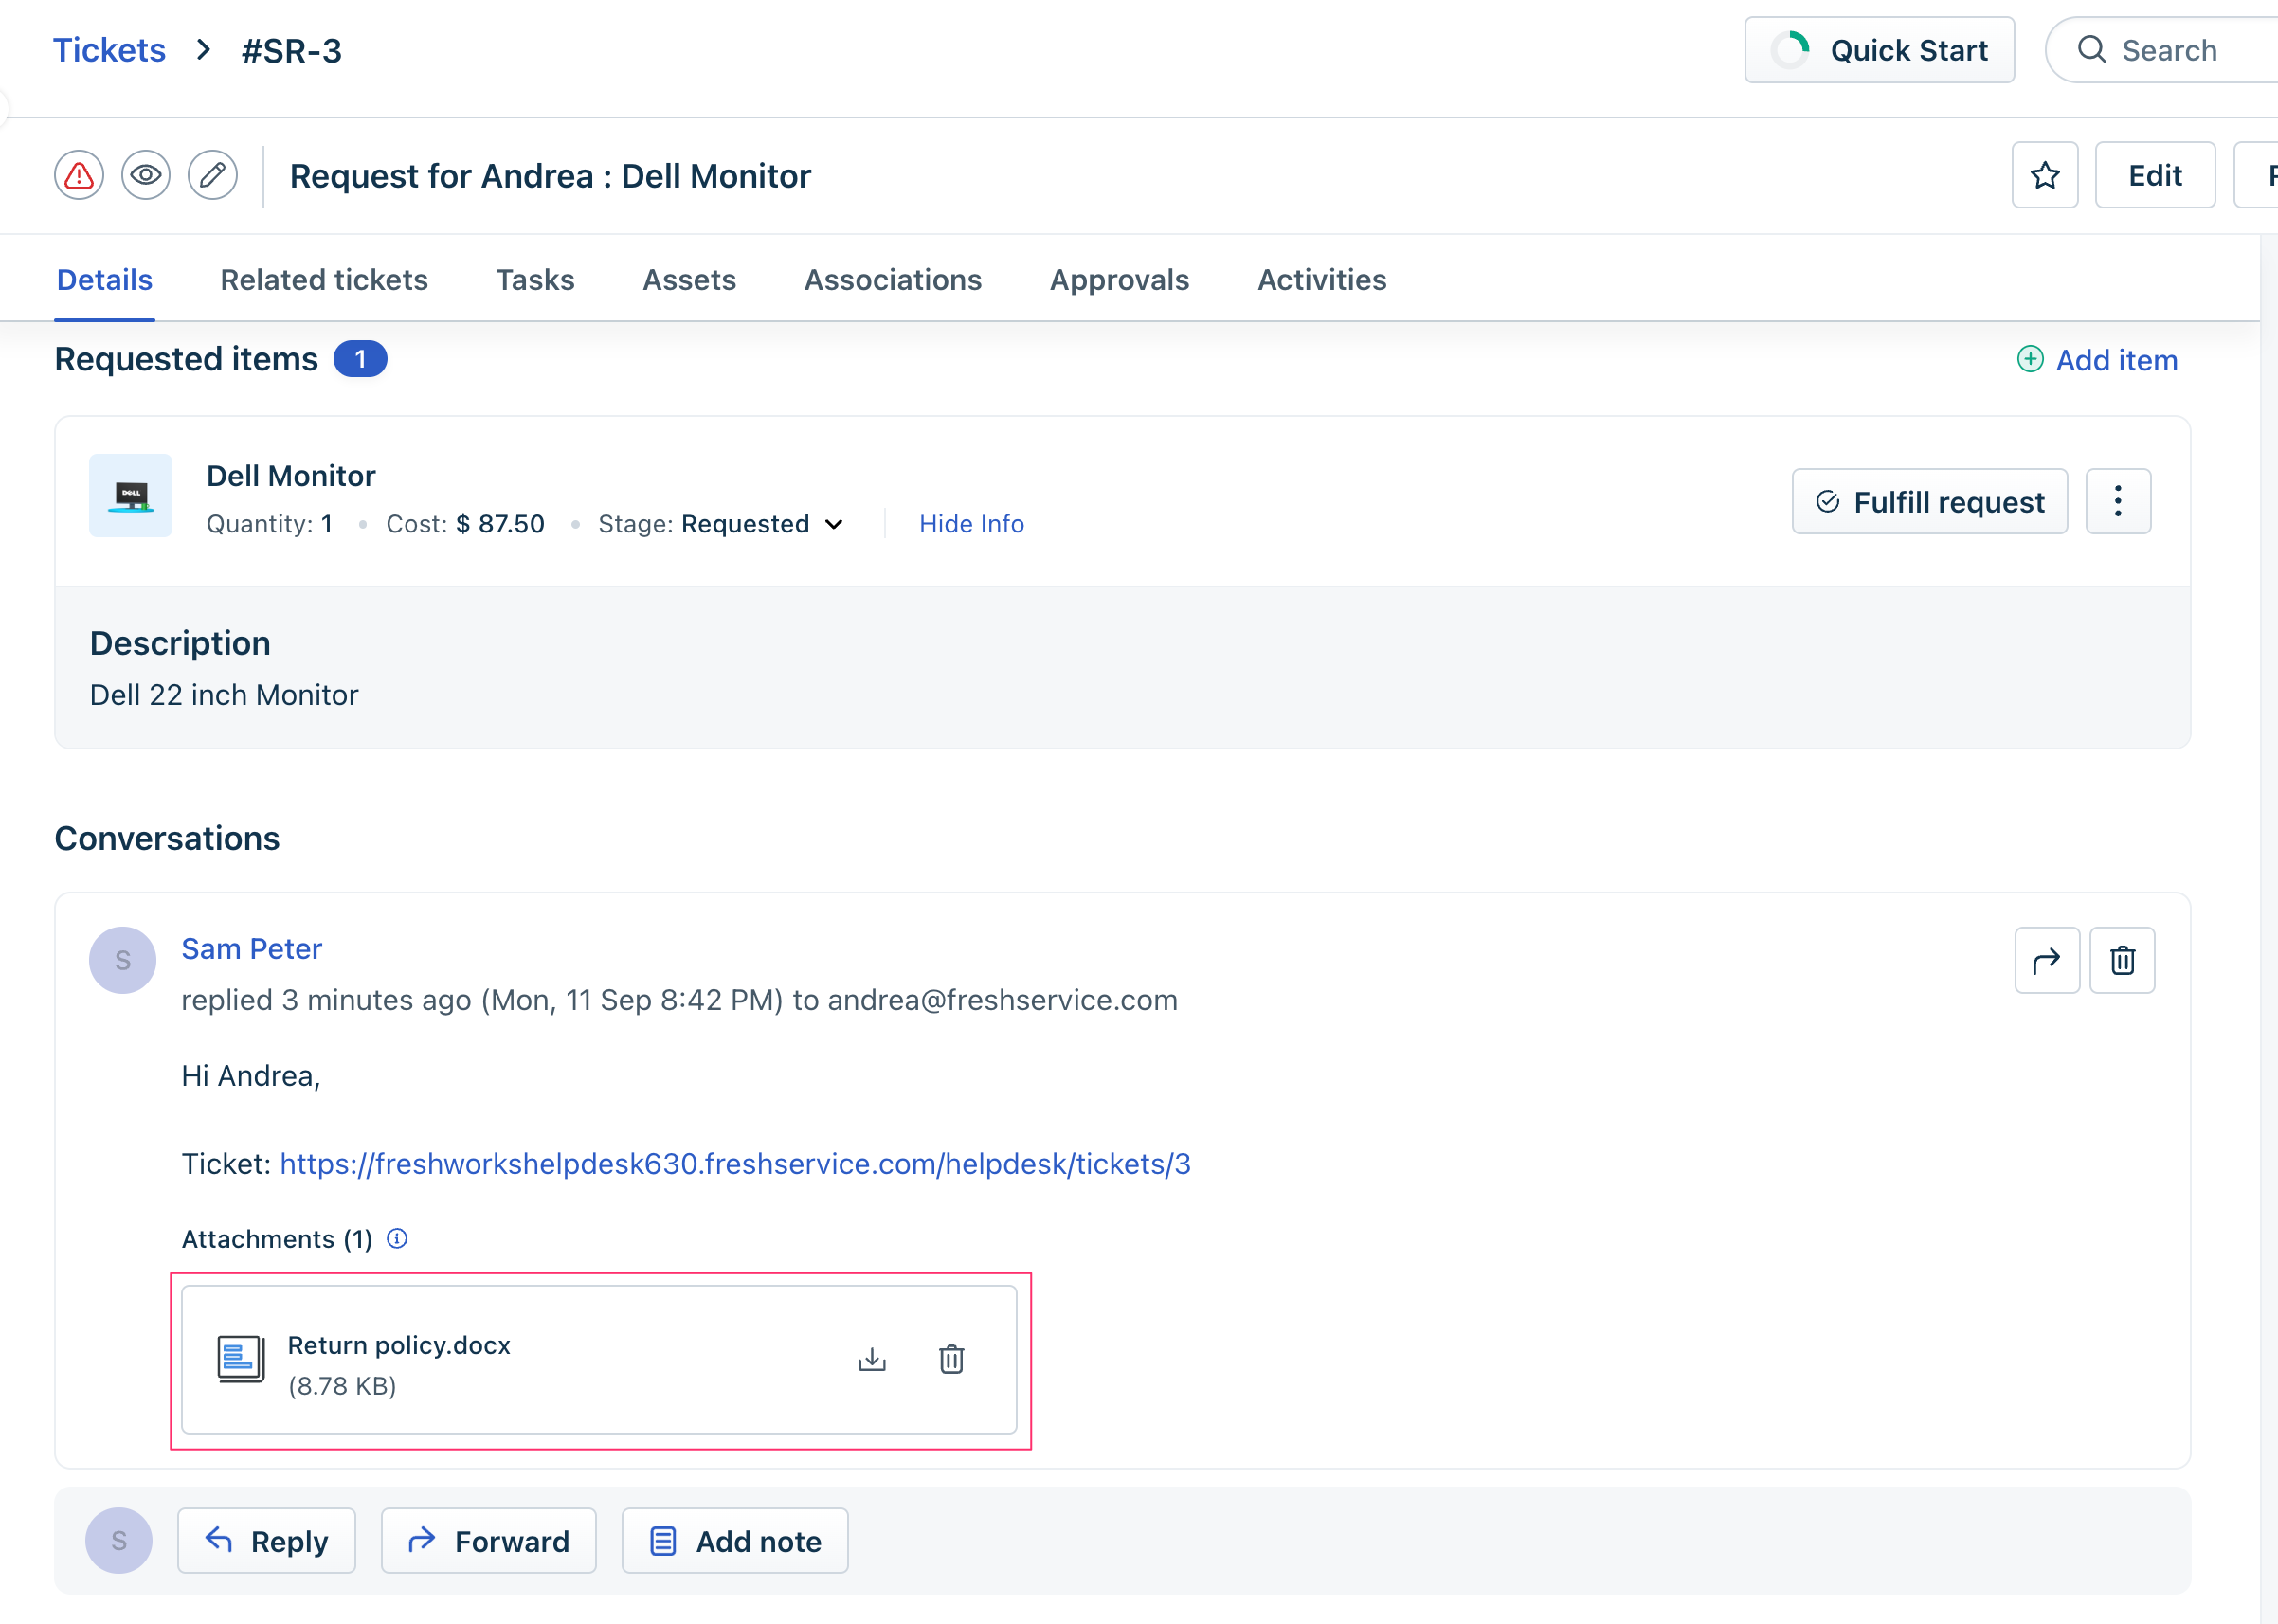The width and height of the screenshot is (2278, 1624).
Task: Click the Reply button
Action: [267, 1541]
